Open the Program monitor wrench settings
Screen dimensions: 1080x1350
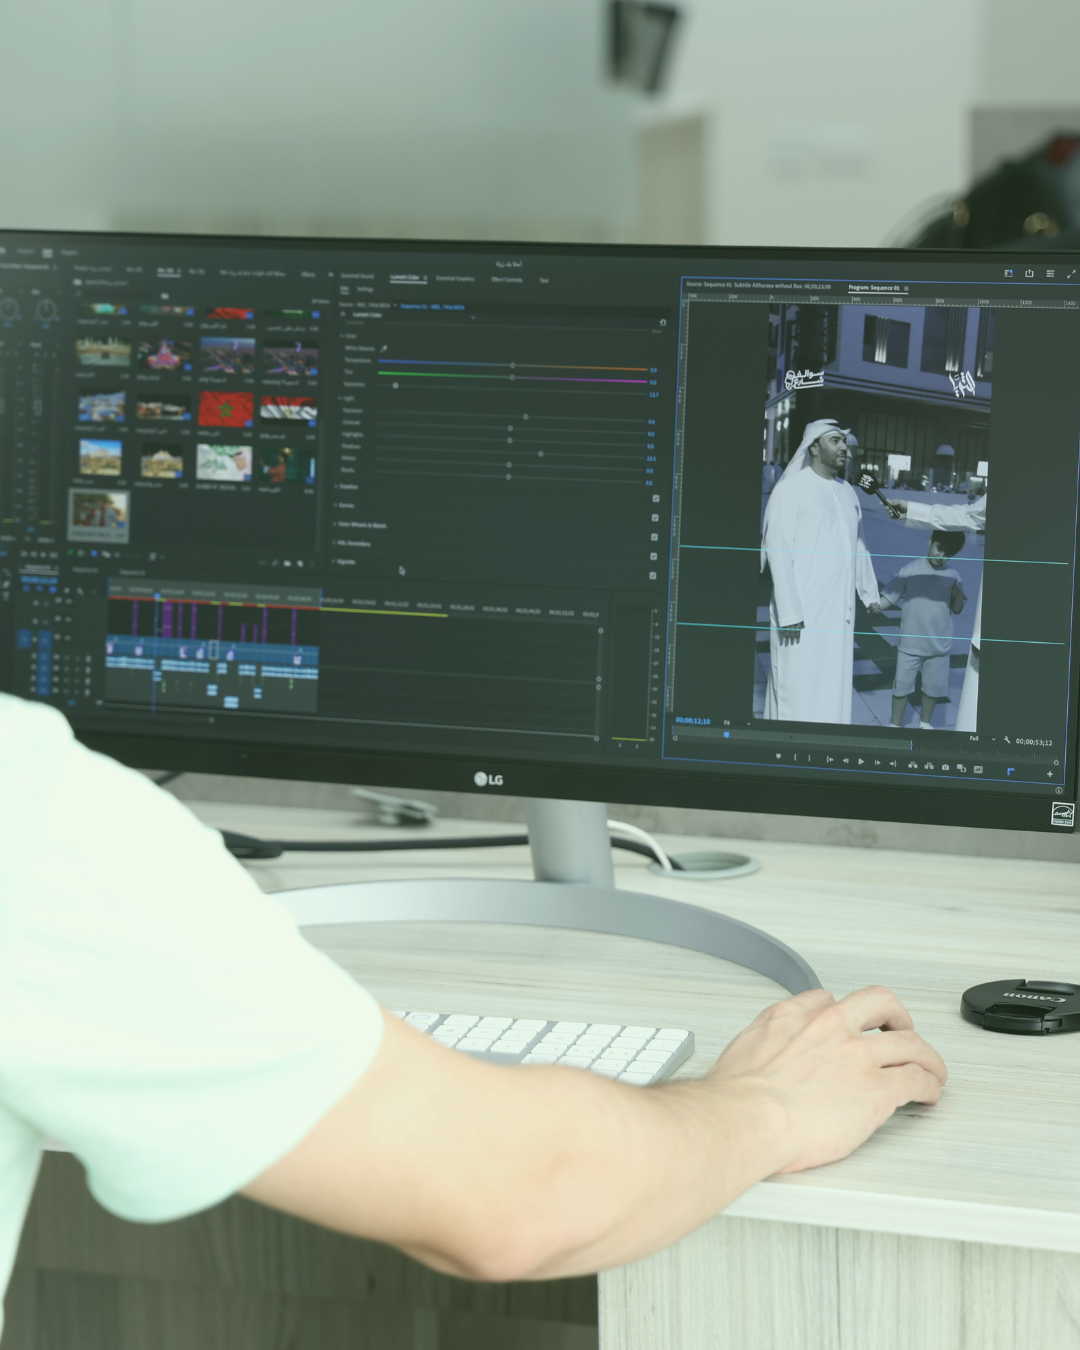tap(1007, 741)
